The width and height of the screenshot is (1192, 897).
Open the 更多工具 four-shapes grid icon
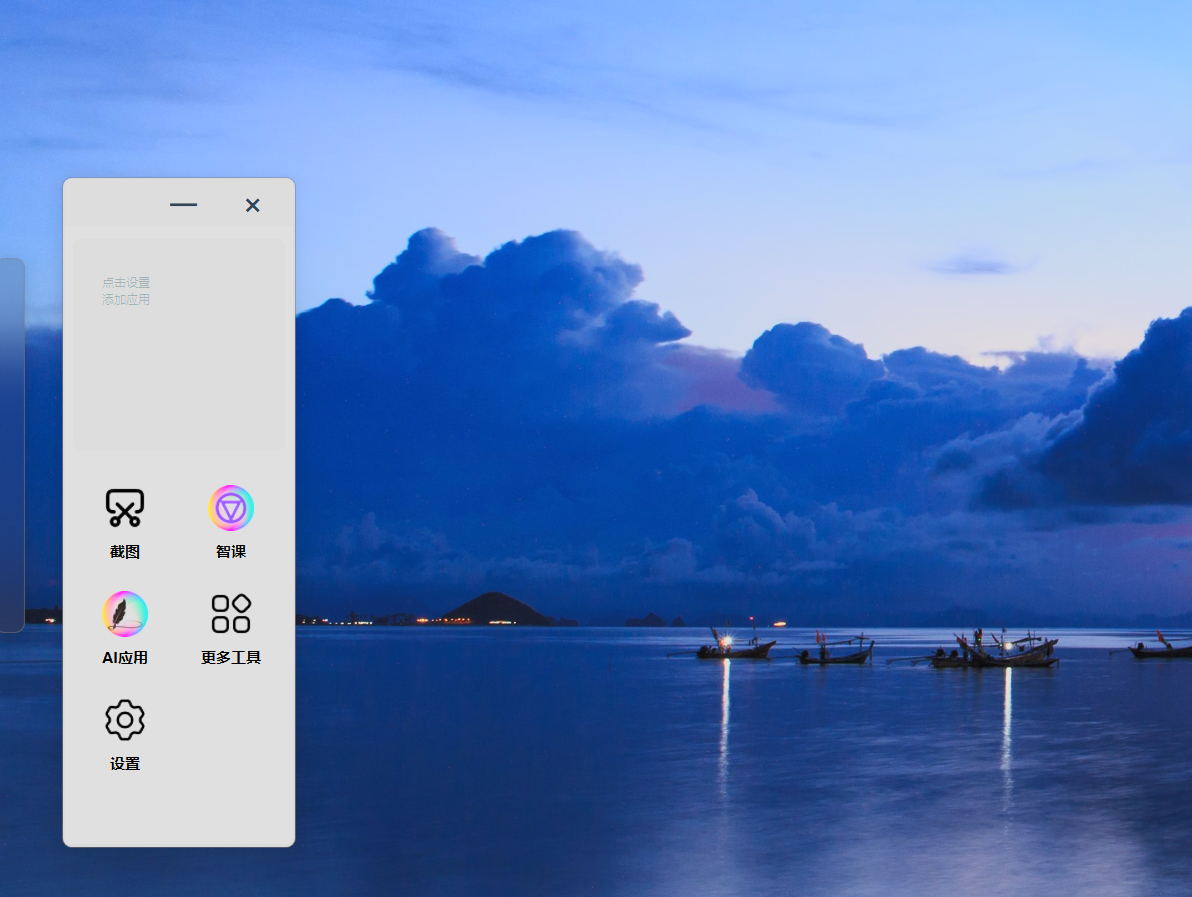(x=231, y=614)
